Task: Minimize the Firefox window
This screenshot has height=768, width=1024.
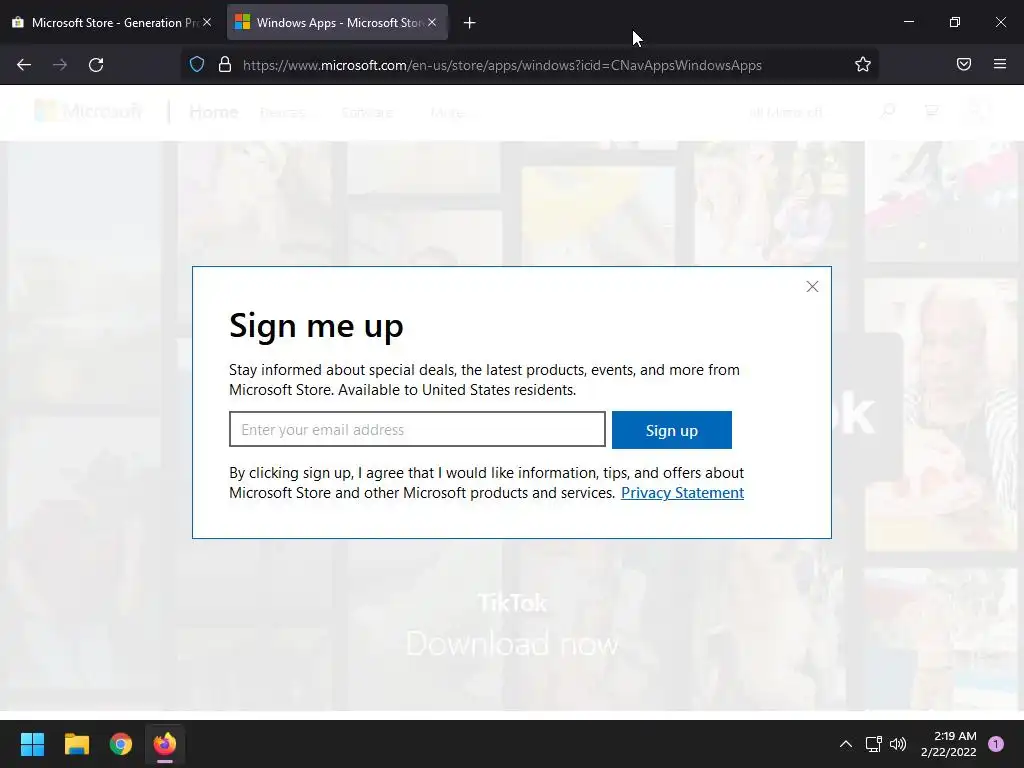Action: point(908,22)
